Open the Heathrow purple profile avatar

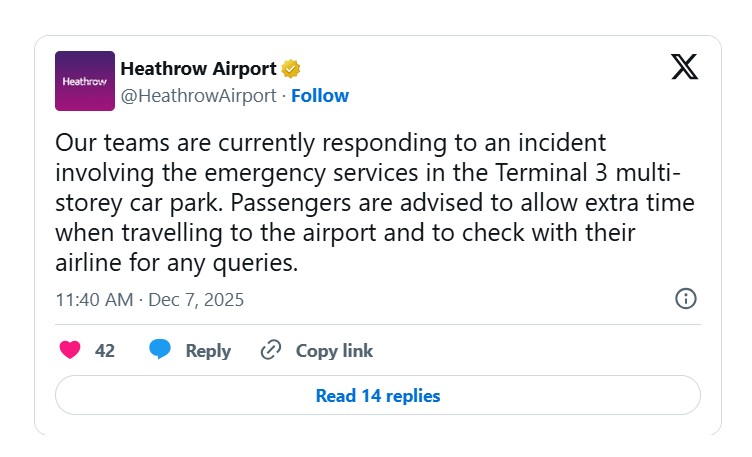pyautogui.click(x=84, y=81)
